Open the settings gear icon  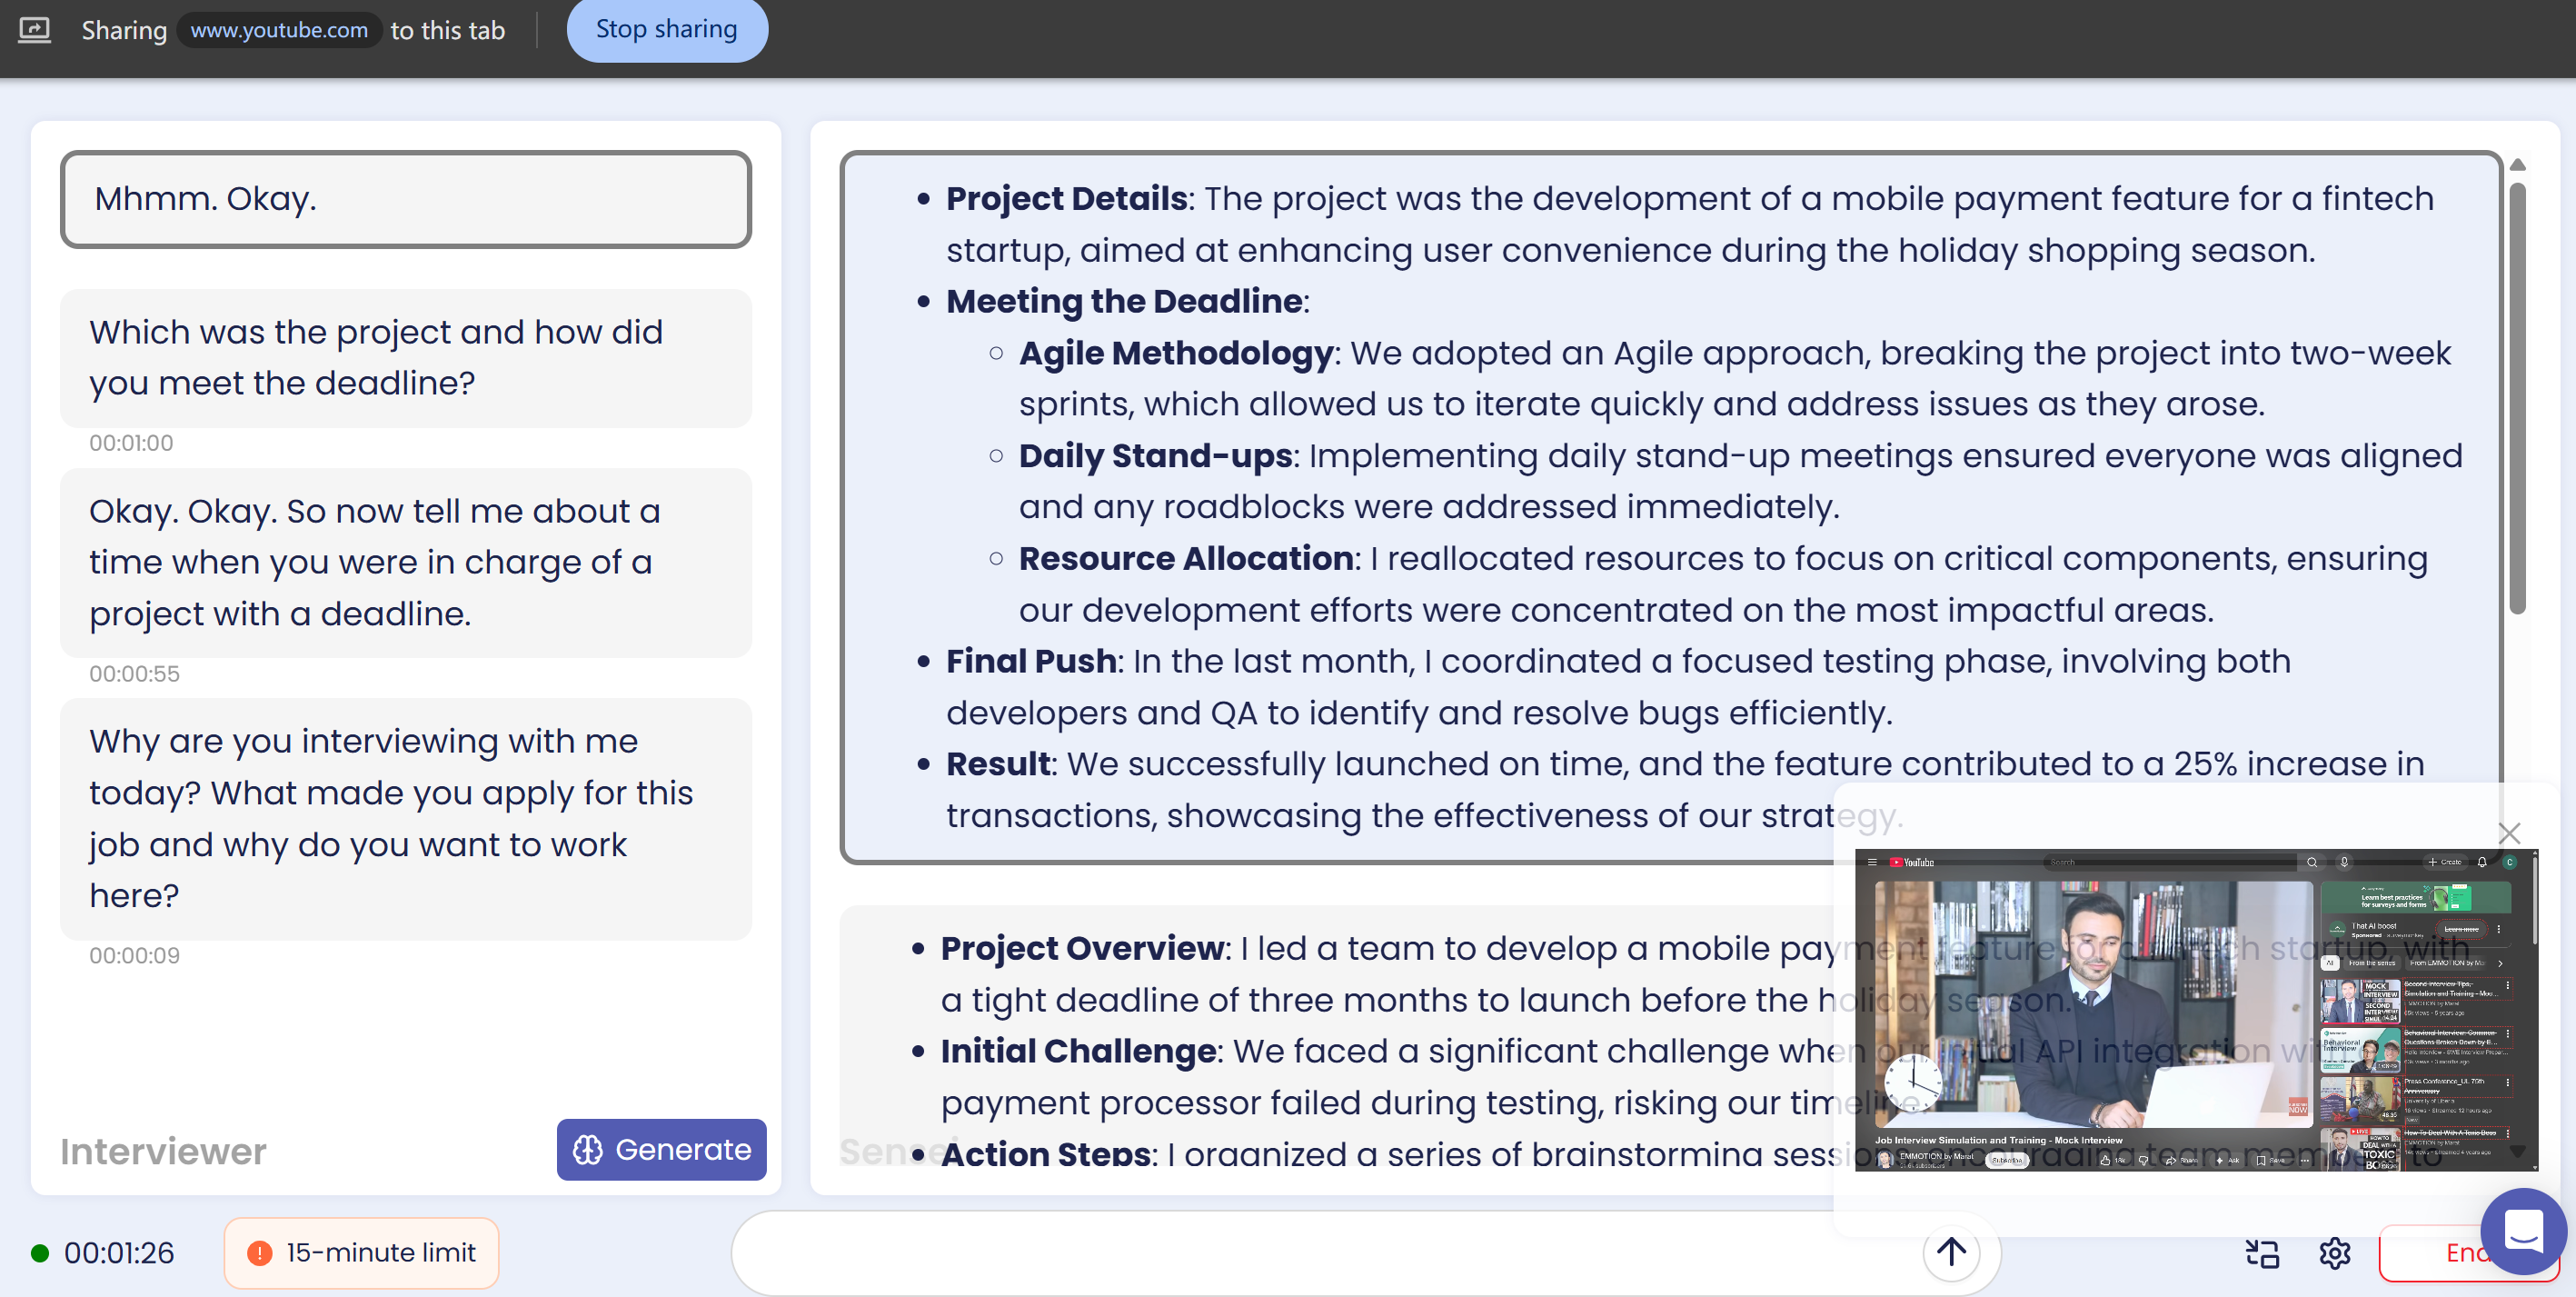click(2334, 1253)
